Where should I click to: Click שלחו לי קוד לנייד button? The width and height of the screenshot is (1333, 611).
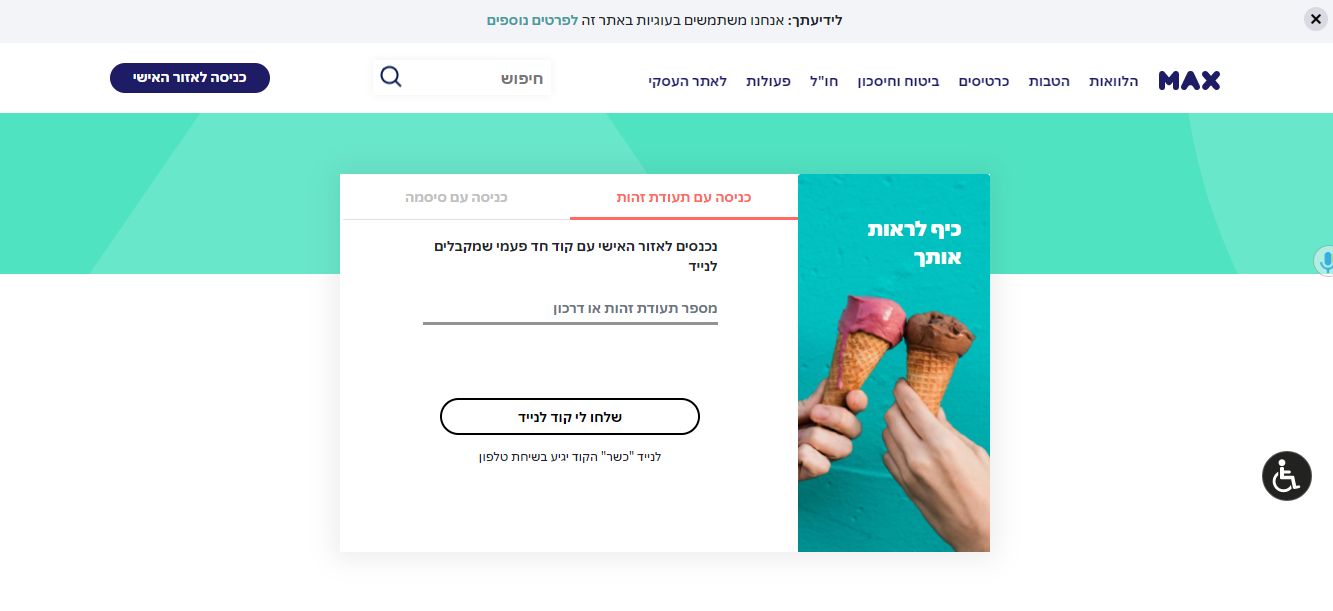pos(570,417)
